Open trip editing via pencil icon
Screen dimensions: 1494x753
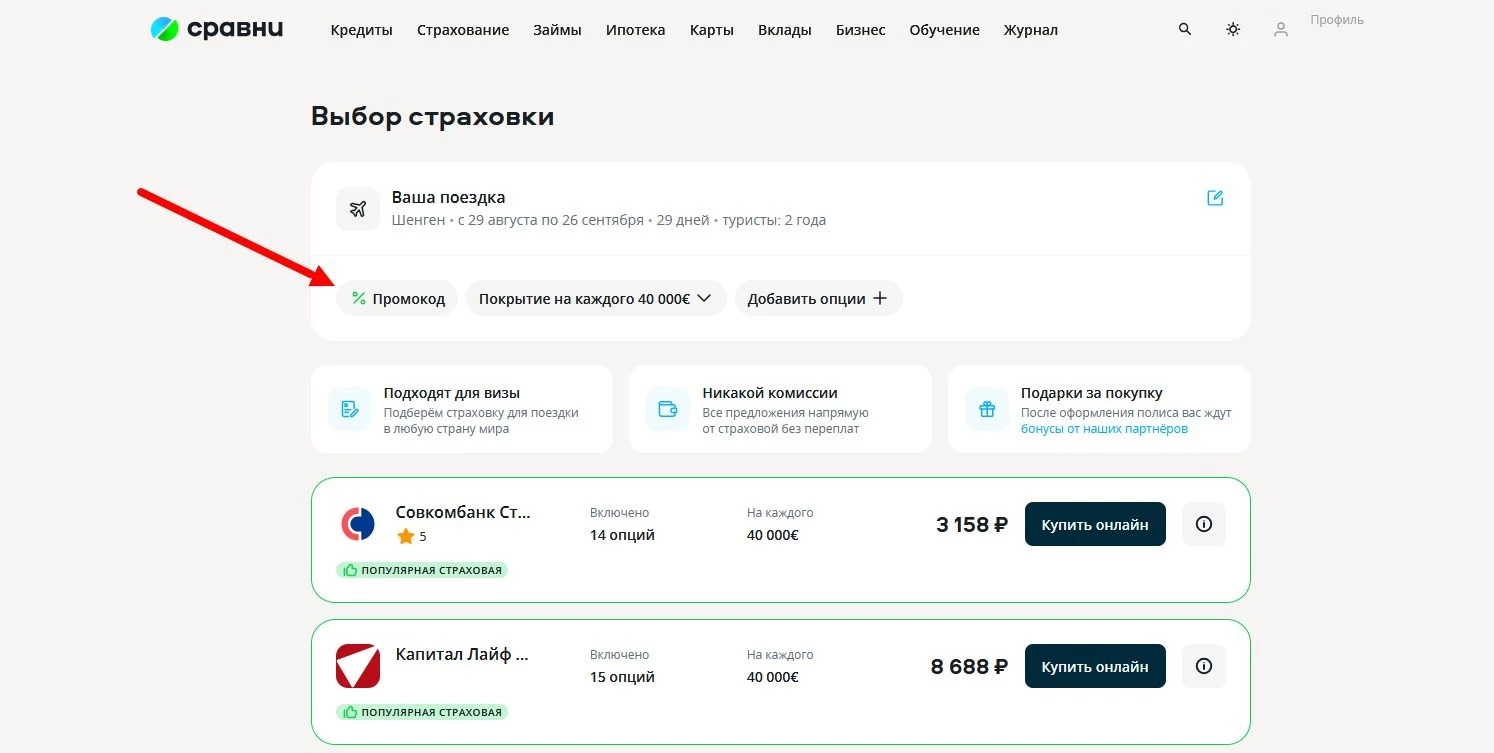click(x=1214, y=198)
